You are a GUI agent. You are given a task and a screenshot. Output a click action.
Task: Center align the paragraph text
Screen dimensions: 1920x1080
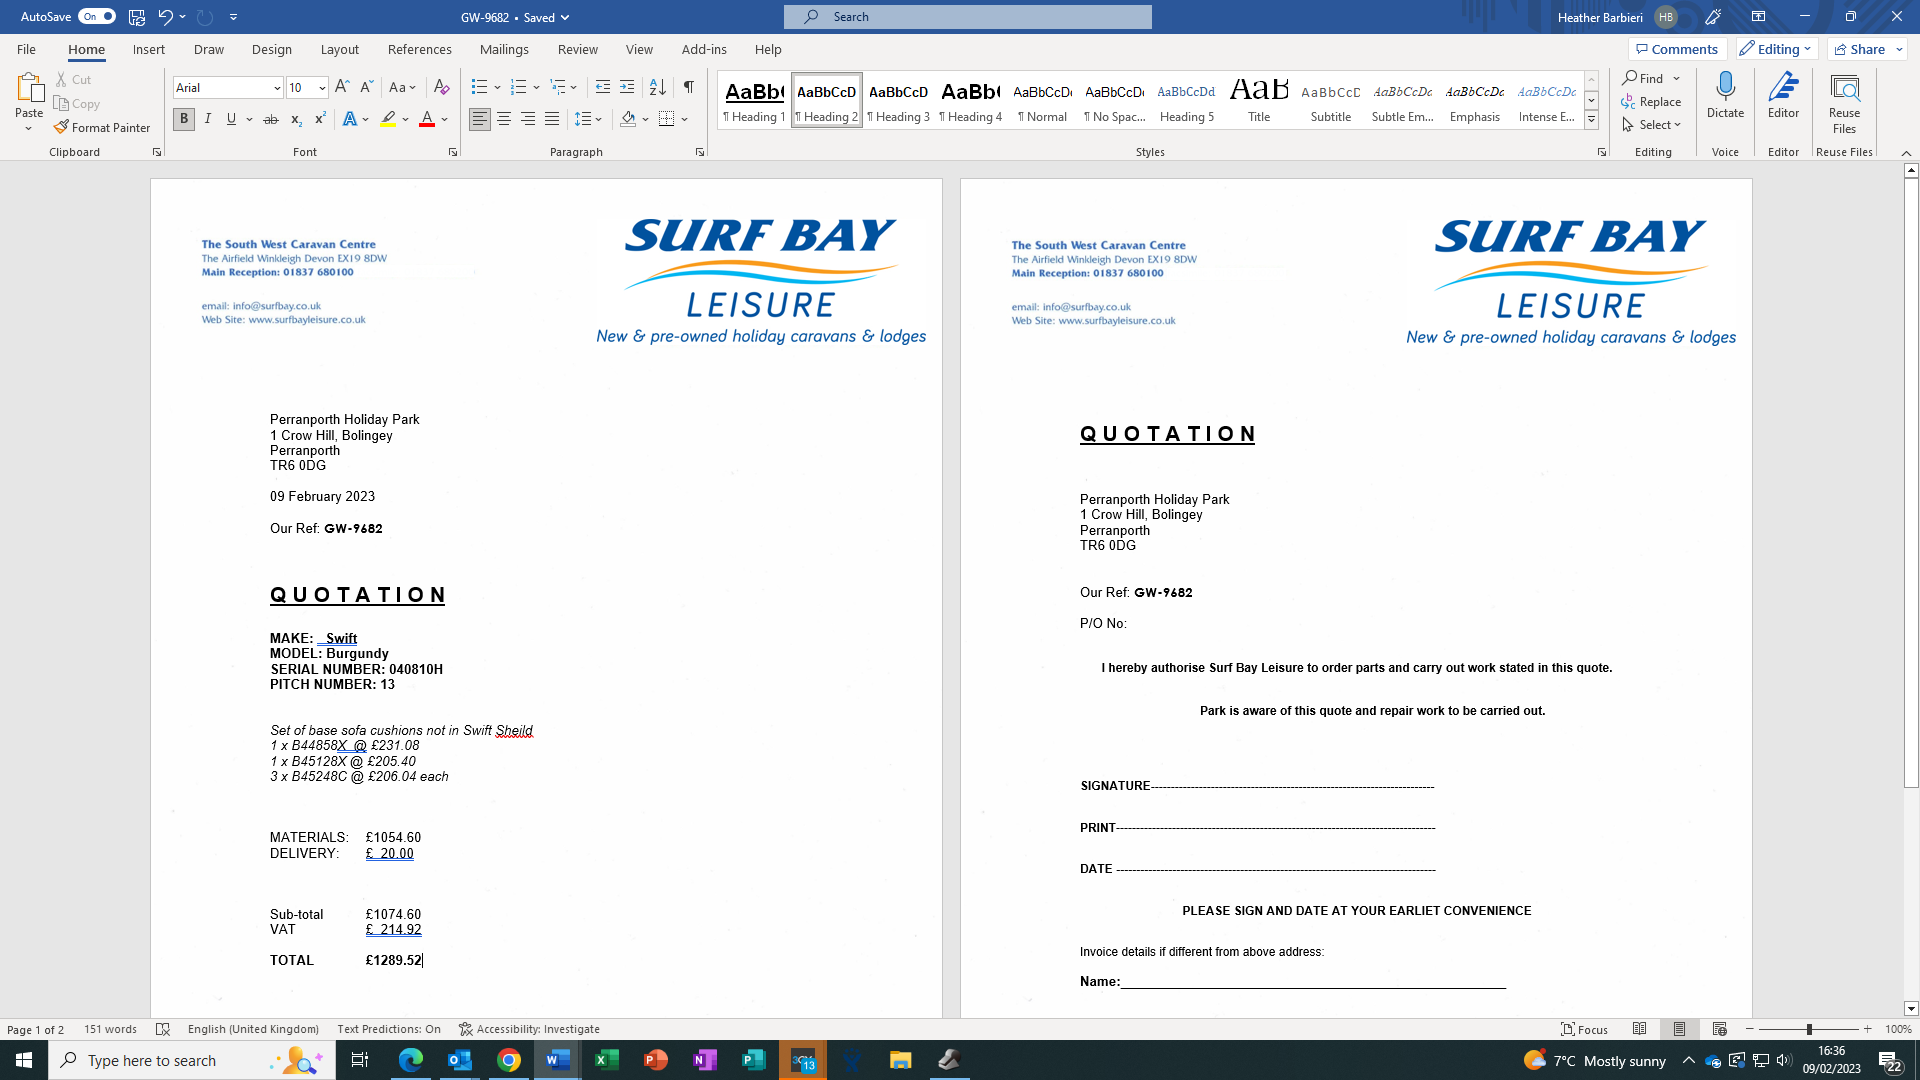pyautogui.click(x=504, y=119)
